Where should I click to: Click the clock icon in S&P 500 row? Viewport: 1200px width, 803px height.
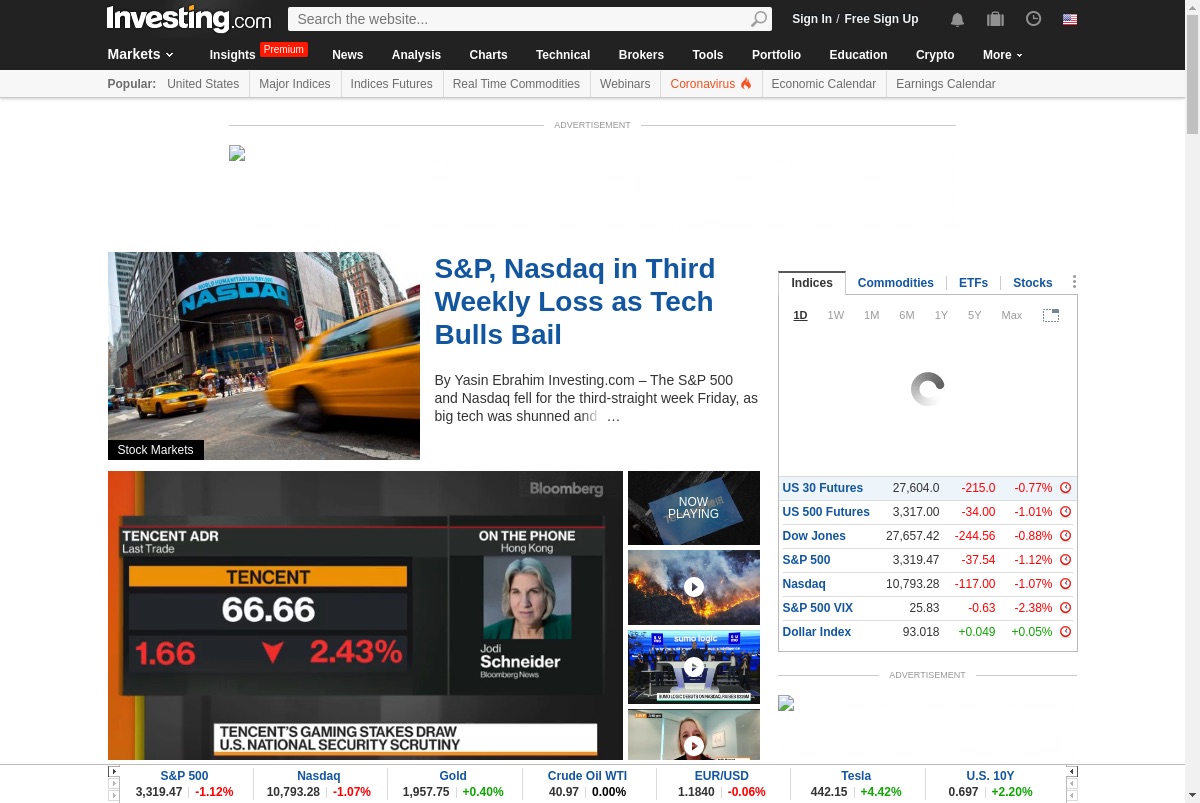[x=1065, y=560]
